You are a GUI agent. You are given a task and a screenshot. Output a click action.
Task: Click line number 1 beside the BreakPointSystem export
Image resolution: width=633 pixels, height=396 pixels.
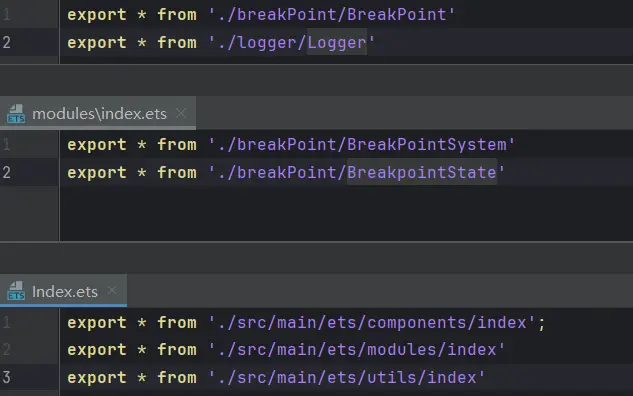pyautogui.click(x=6, y=145)
